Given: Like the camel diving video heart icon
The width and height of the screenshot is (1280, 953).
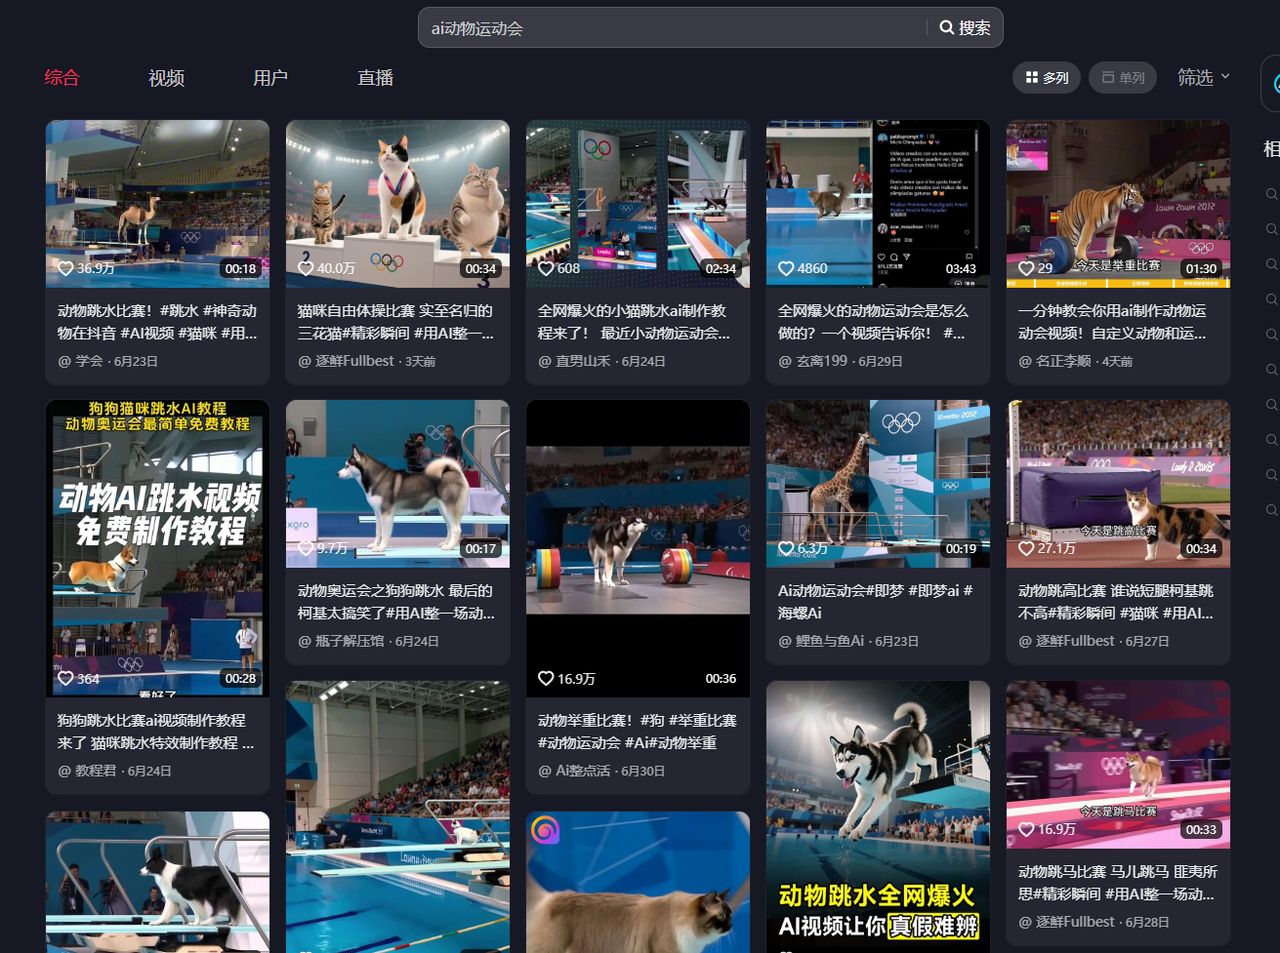Looking at the screenshot, I should click(65, 268).
